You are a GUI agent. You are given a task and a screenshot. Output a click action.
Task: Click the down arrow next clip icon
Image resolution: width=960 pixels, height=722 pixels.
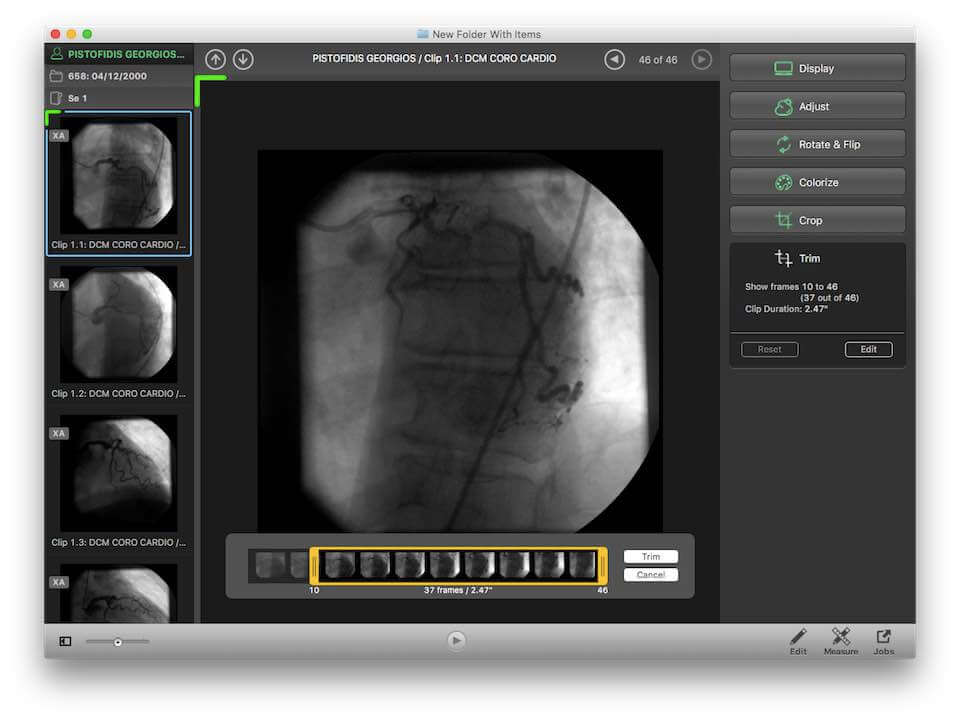pos(243,60)
